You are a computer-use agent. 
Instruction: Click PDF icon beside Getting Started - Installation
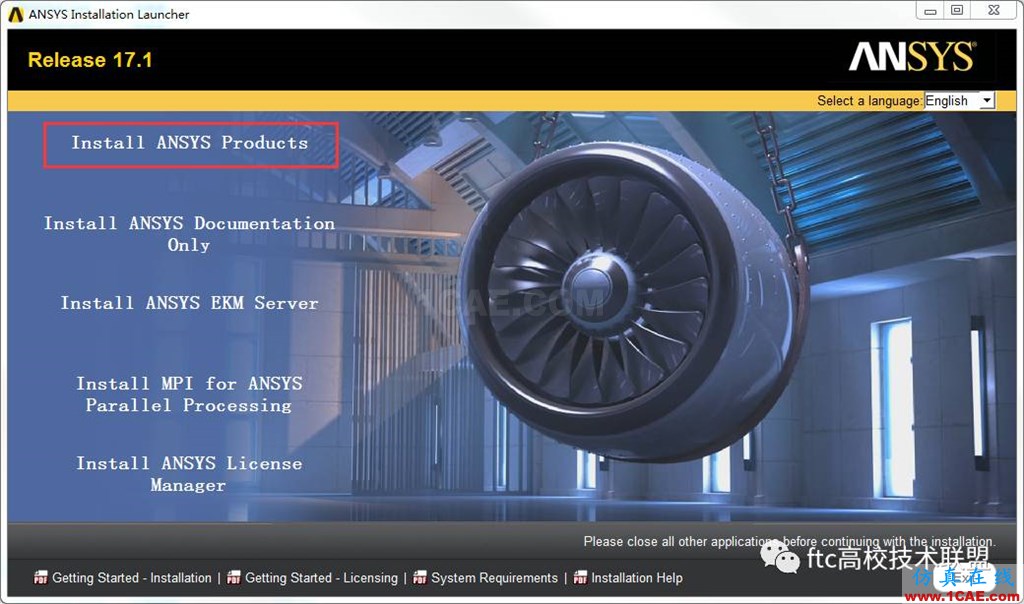(40, 577)
